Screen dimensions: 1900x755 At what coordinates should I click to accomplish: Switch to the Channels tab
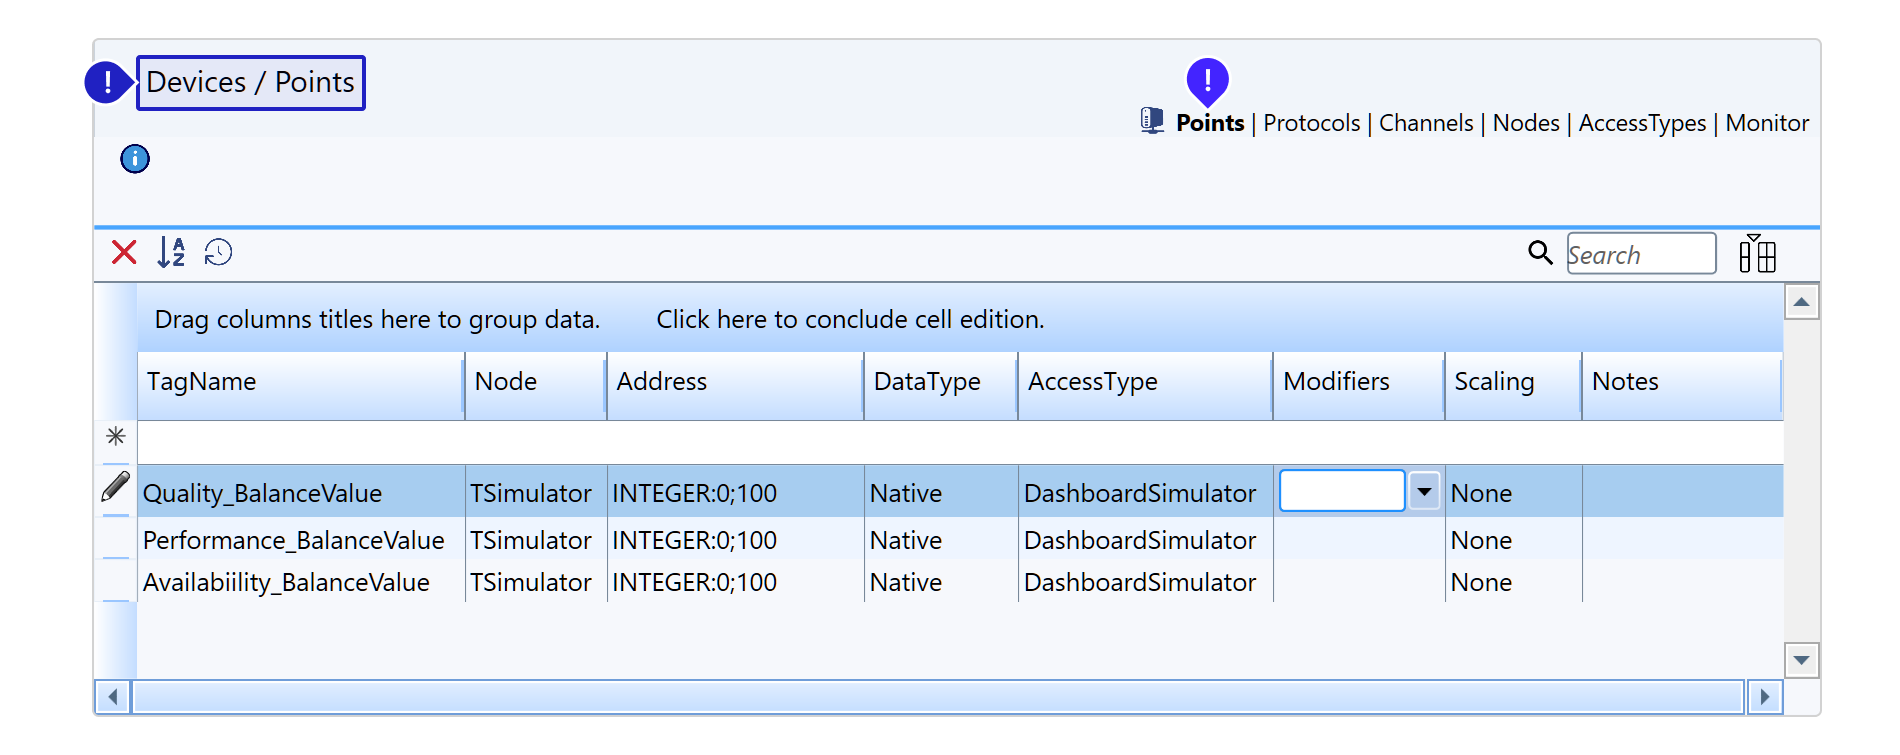[1425, 123]
